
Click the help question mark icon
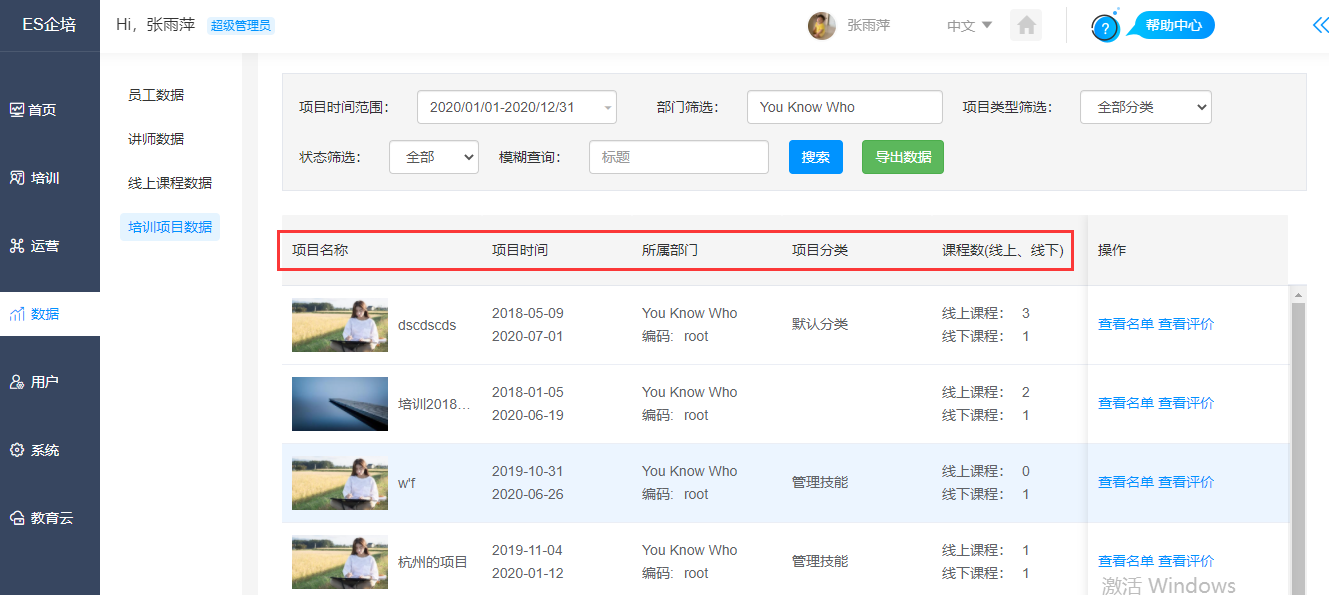coord(1104,28)
